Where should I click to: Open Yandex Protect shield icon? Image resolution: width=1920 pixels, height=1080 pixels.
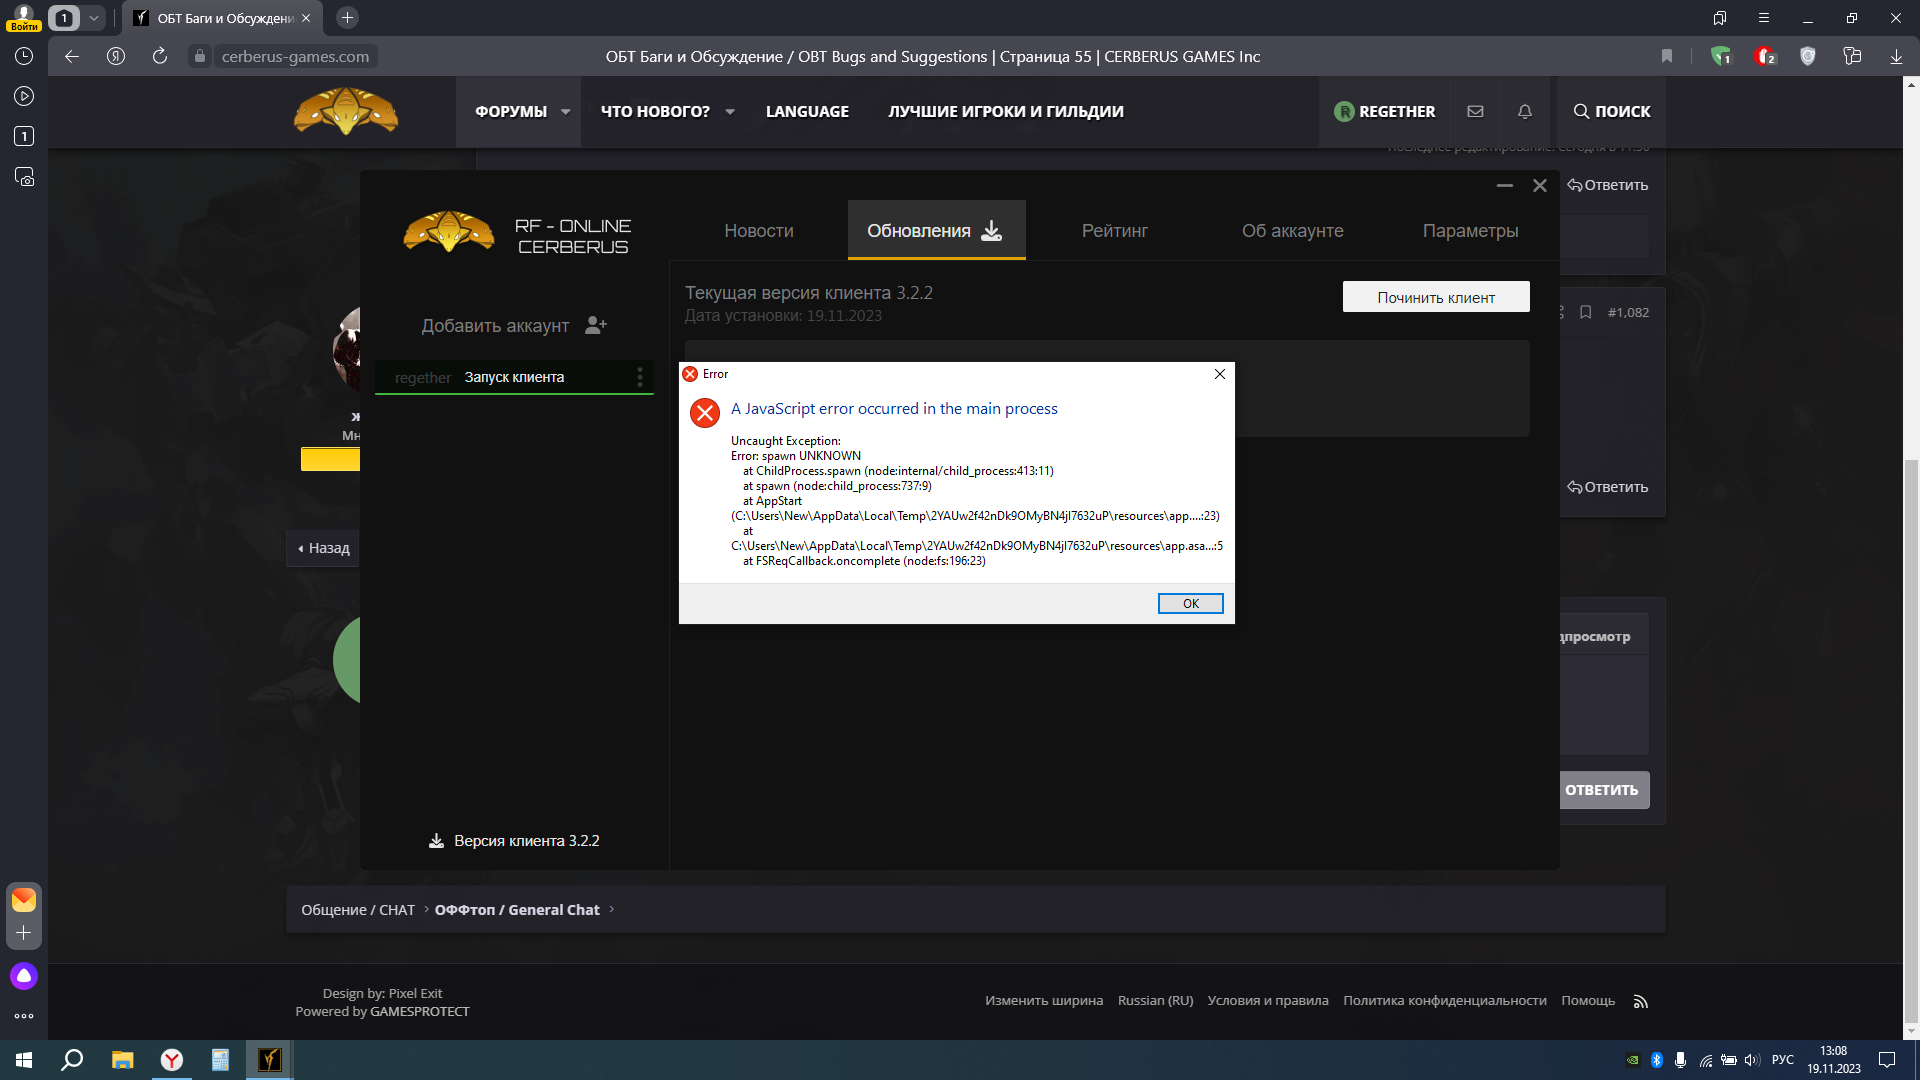tap(1808, 57)
